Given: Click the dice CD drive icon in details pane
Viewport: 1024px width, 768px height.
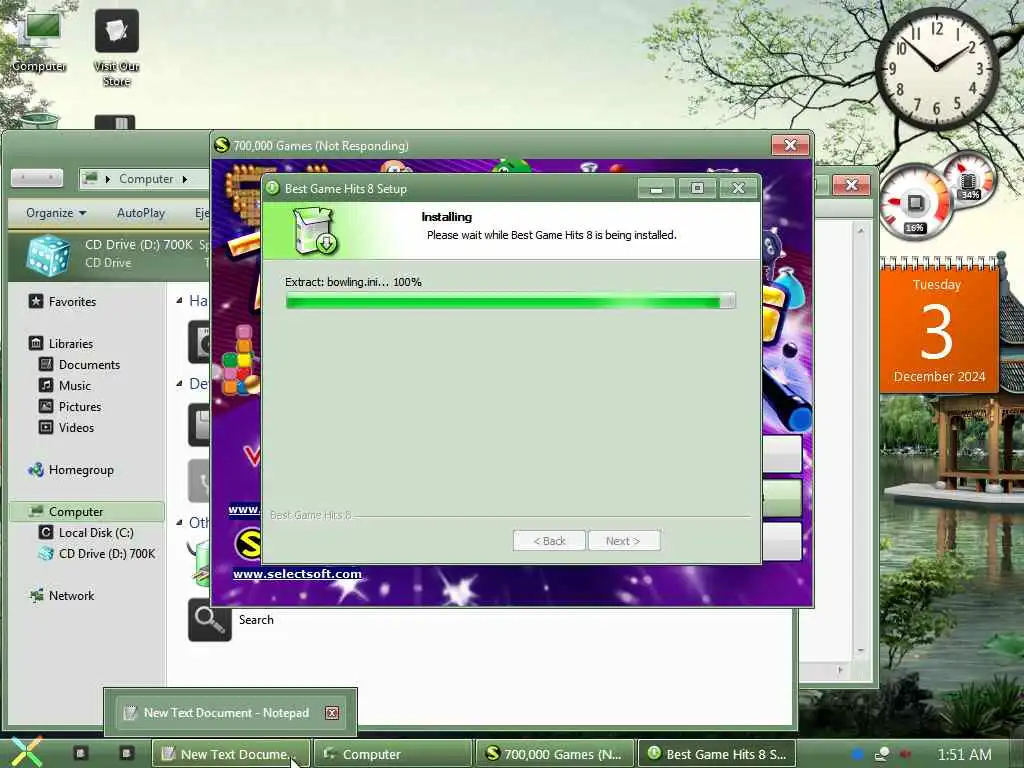Looking at the screenshot, I should (47, 255).
